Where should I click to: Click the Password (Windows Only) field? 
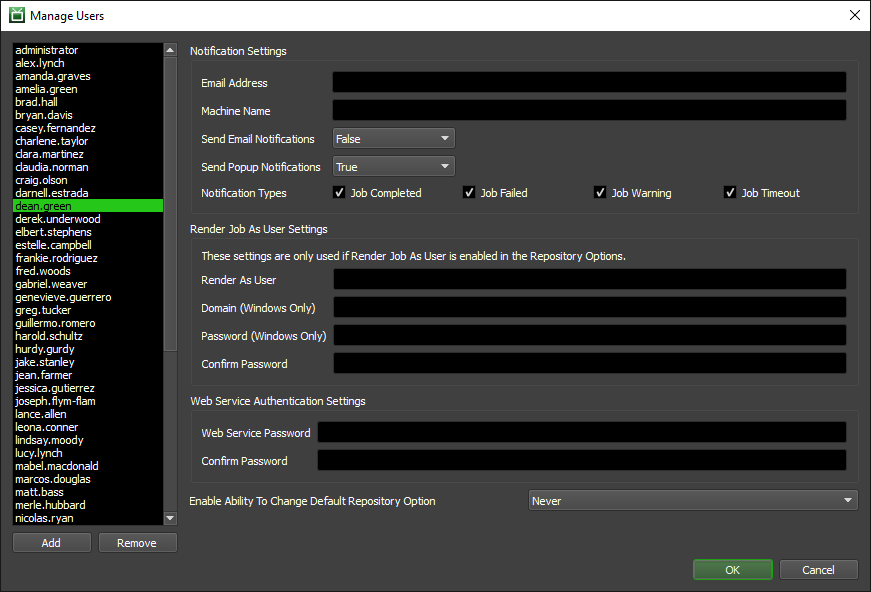pos(590,335)
